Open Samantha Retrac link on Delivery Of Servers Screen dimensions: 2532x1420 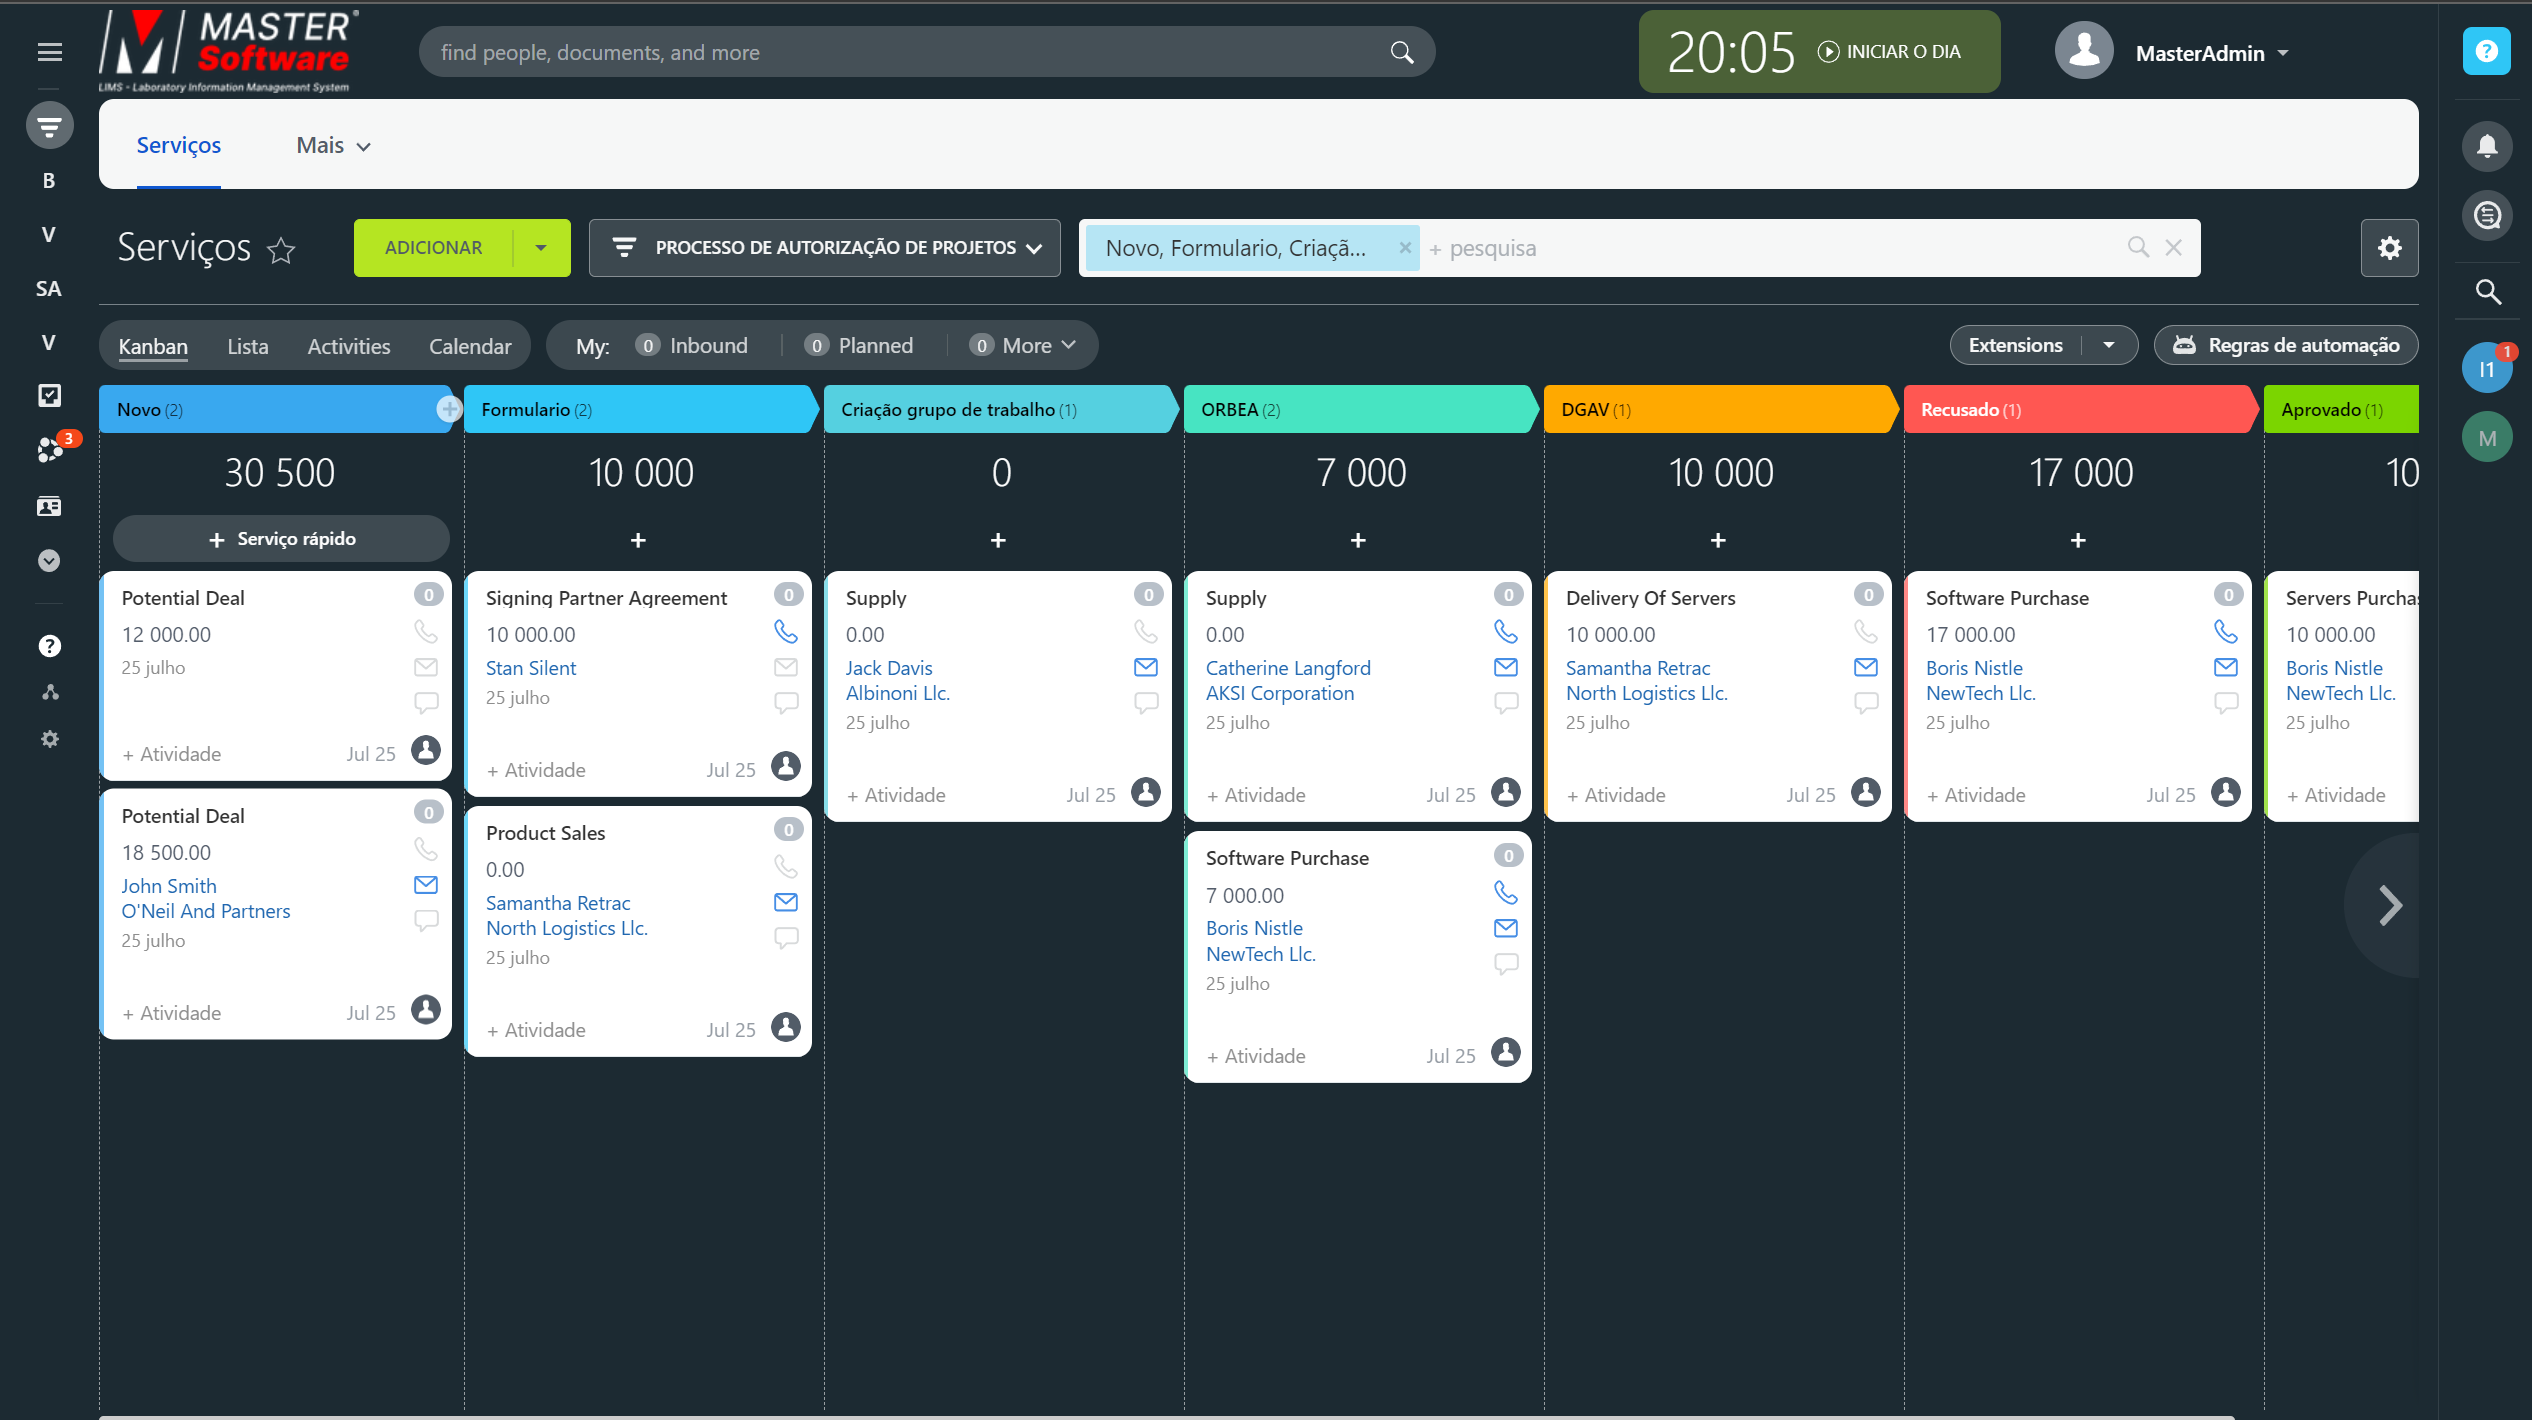pyautogui.click(x=1638, y=668)
